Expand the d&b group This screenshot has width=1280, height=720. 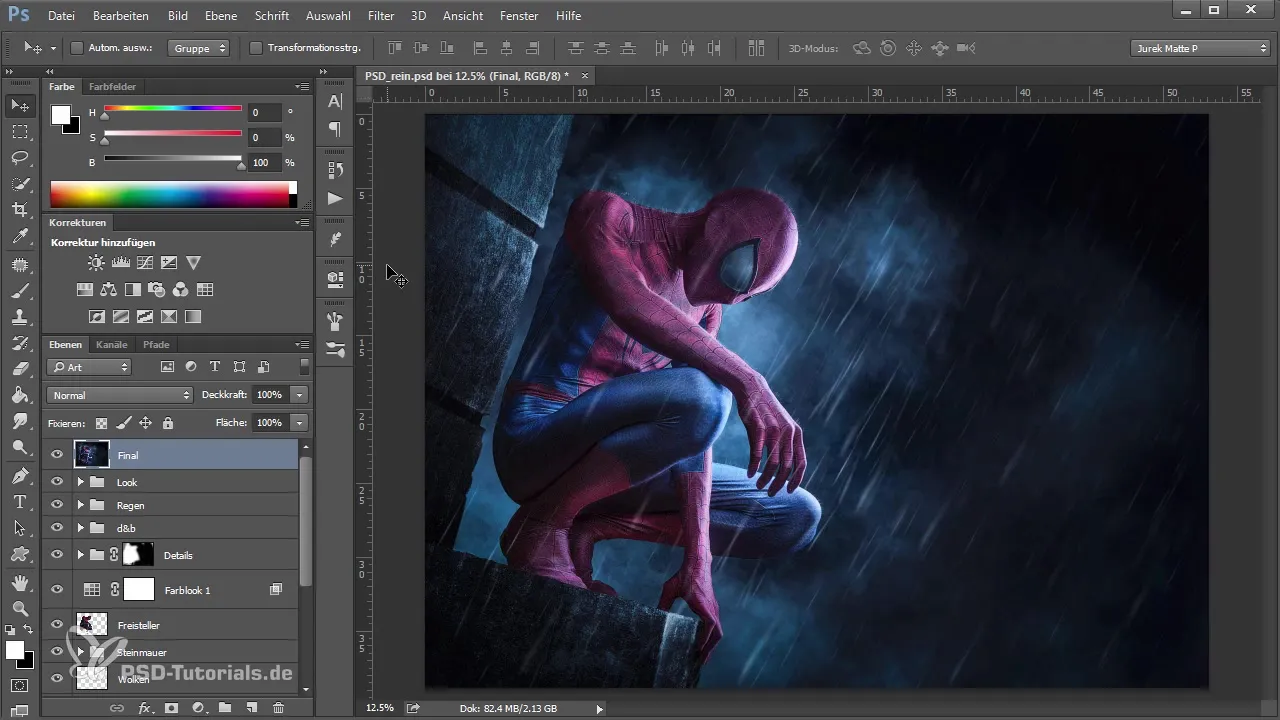coord(80,527)
